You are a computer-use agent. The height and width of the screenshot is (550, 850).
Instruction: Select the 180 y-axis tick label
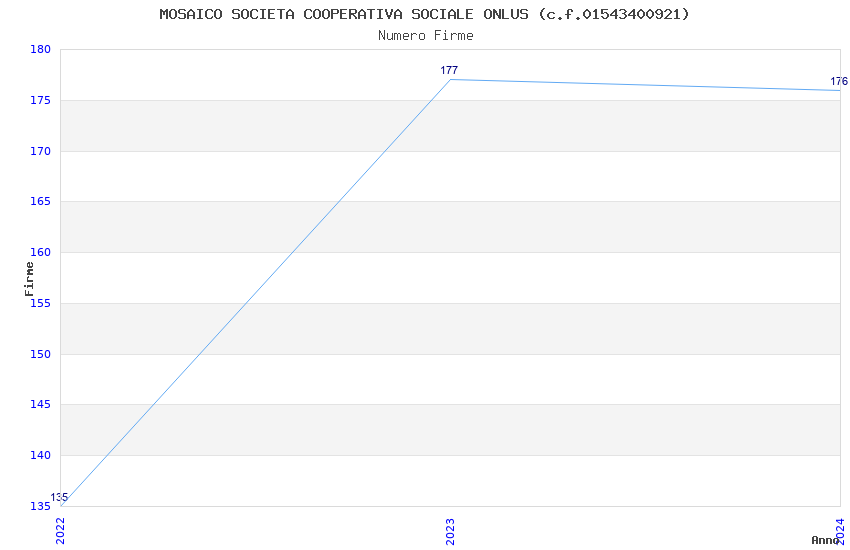(x=40, y=49)
